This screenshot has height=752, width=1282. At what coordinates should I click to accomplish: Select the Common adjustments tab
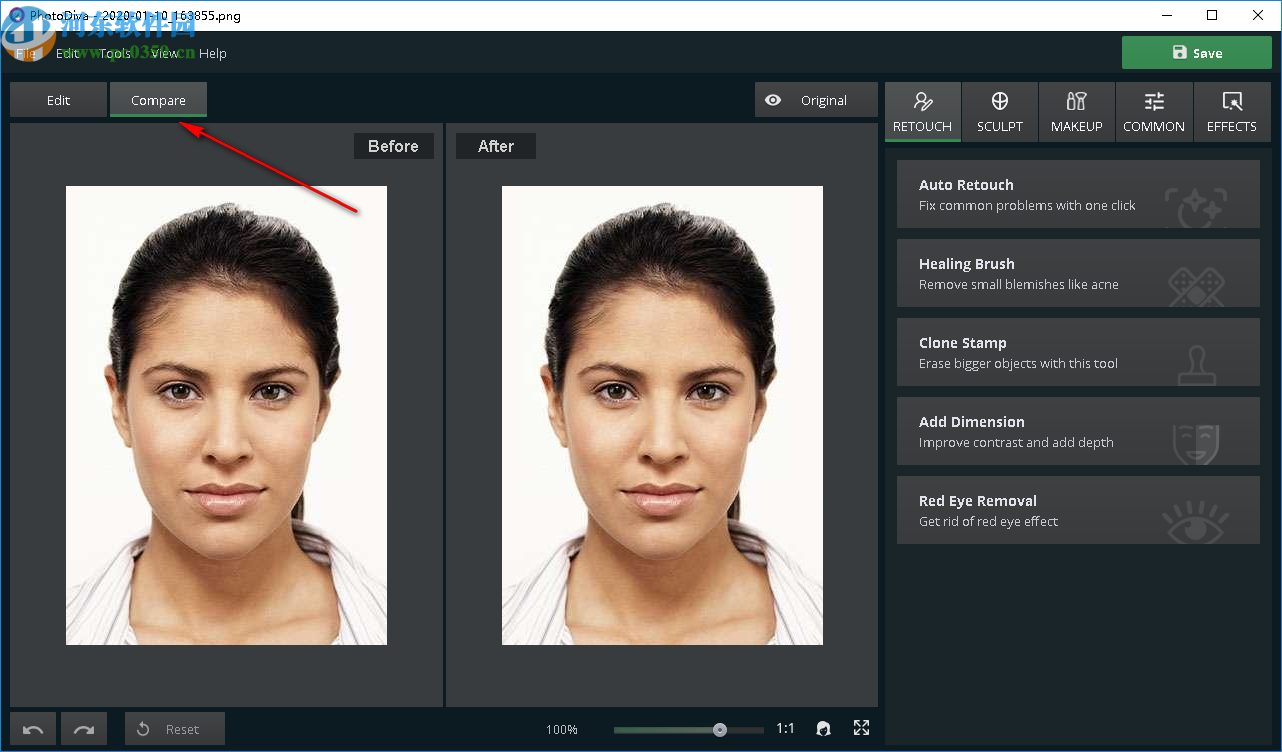(1153, 111)
